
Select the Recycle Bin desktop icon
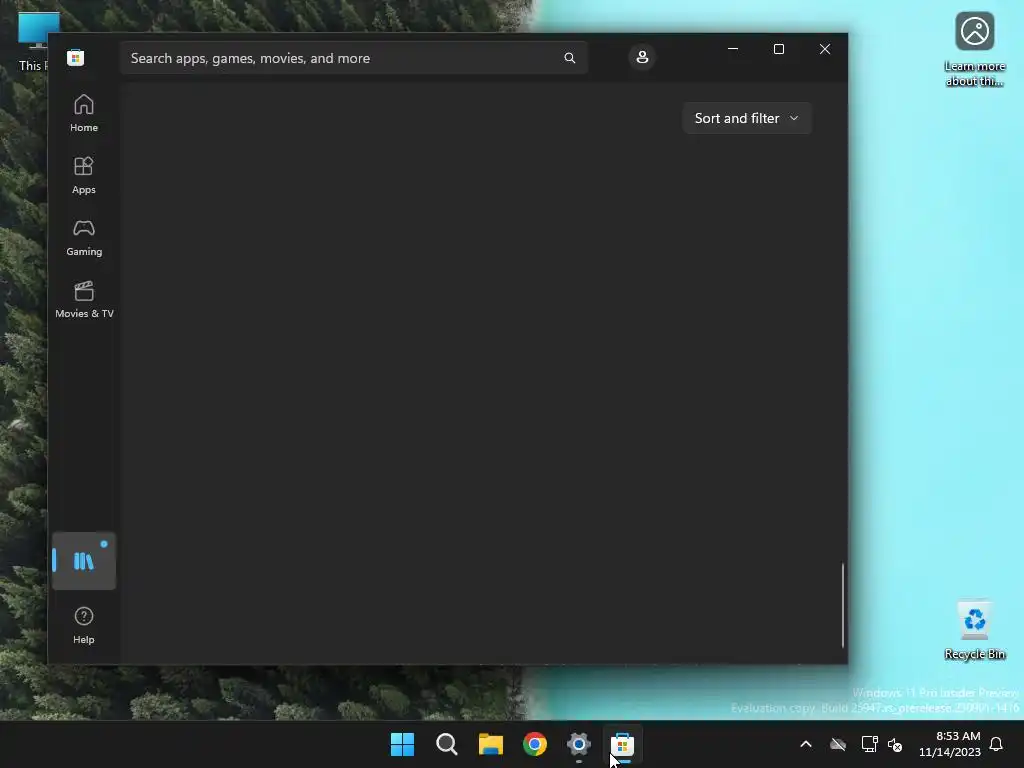tap(974, 630)
